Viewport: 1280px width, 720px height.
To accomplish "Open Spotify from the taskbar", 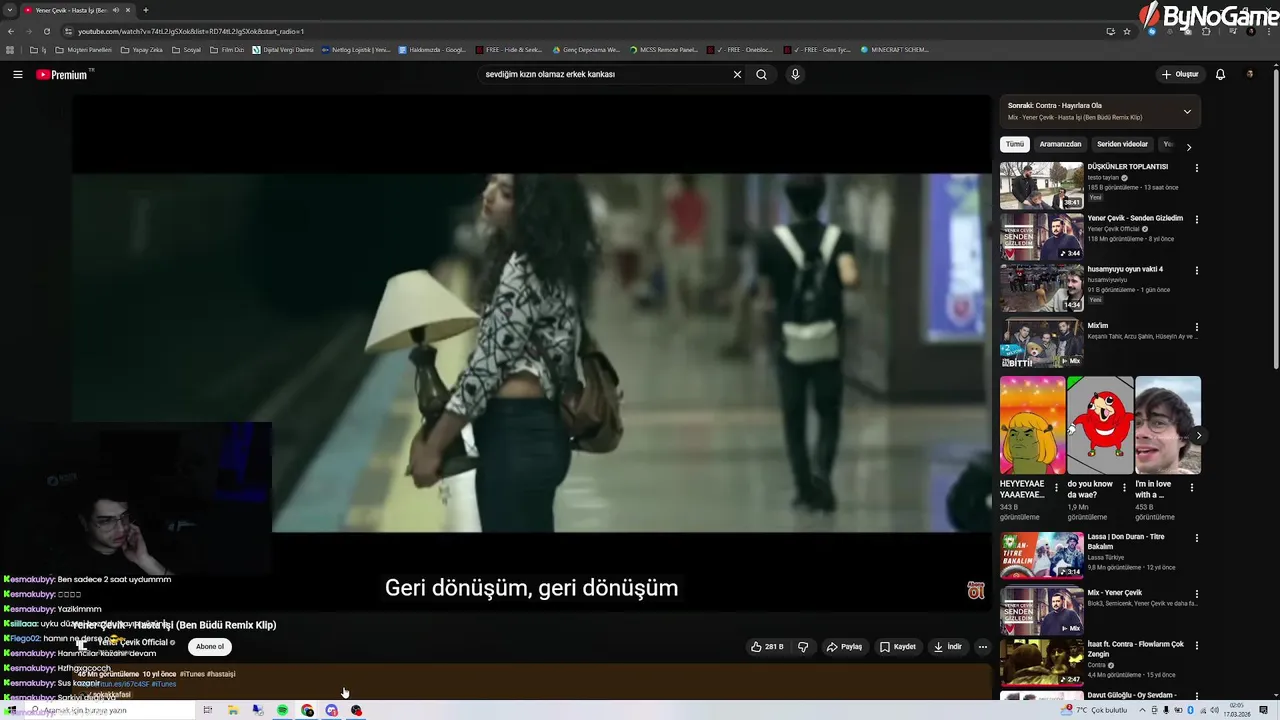I will coord(283,710).
